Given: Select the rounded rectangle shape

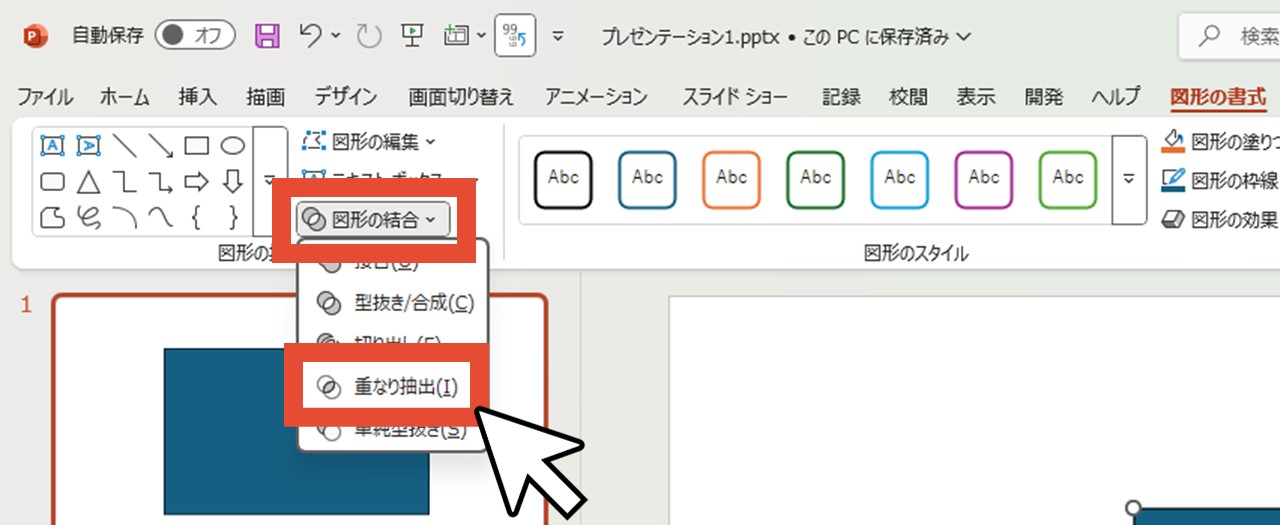Looking at the screenshot, I should (x=52, y=182).
